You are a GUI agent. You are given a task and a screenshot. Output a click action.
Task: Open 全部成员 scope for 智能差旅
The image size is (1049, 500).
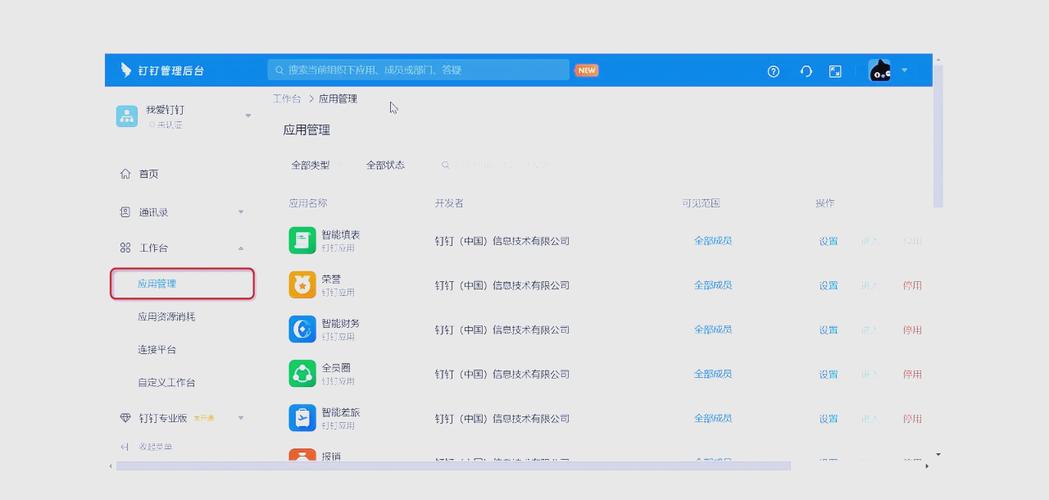click(x=712, y=418)
